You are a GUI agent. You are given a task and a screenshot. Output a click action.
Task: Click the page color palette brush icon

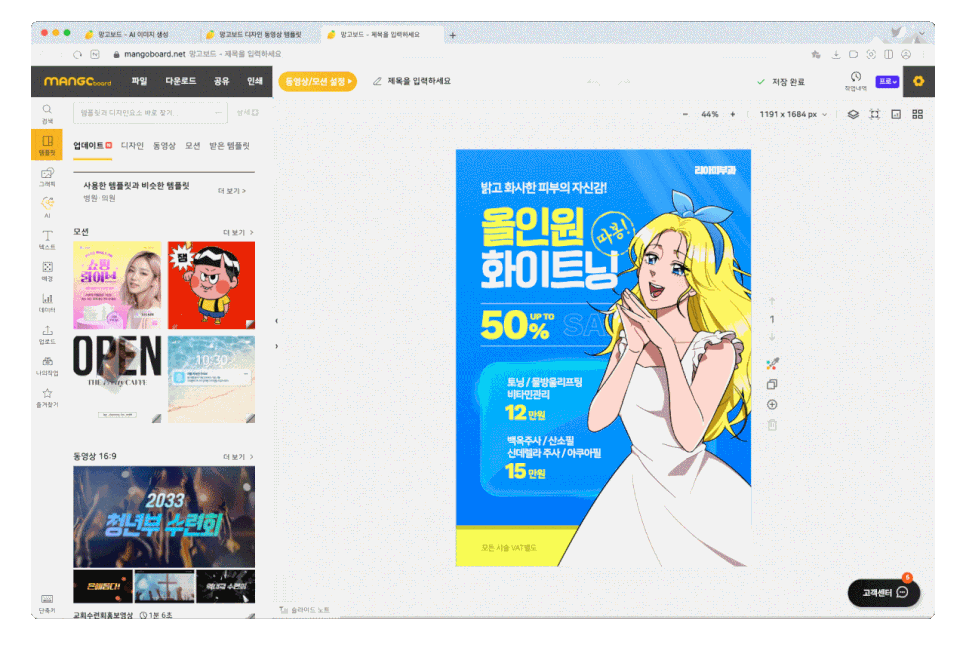click(772, 364)
